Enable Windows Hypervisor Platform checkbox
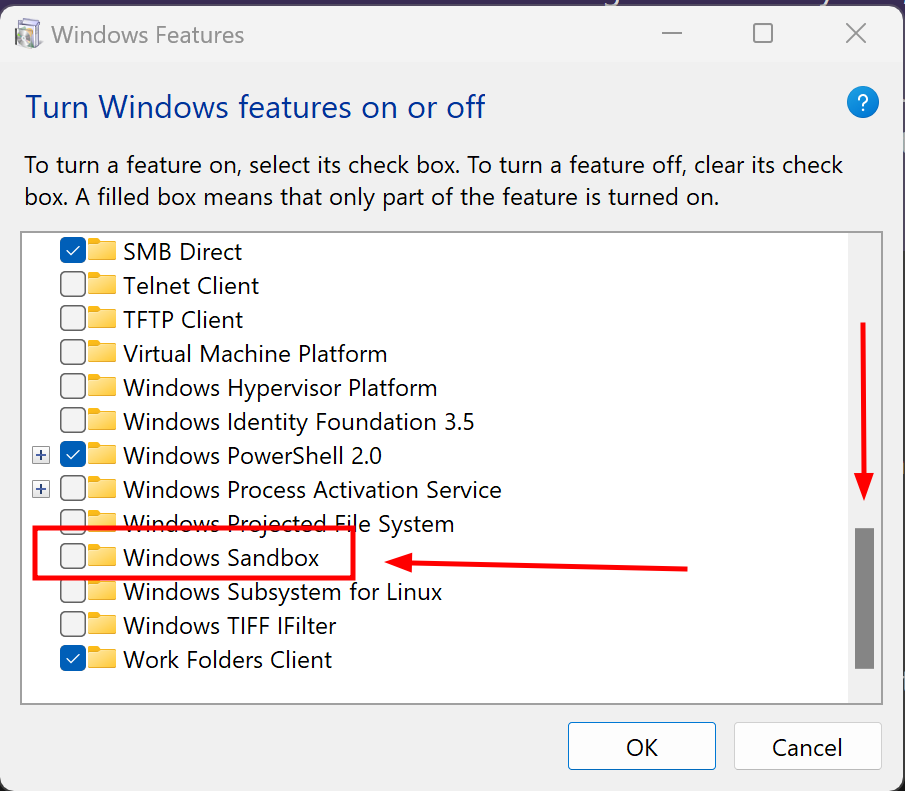905x791 pixels. point(73,387)
